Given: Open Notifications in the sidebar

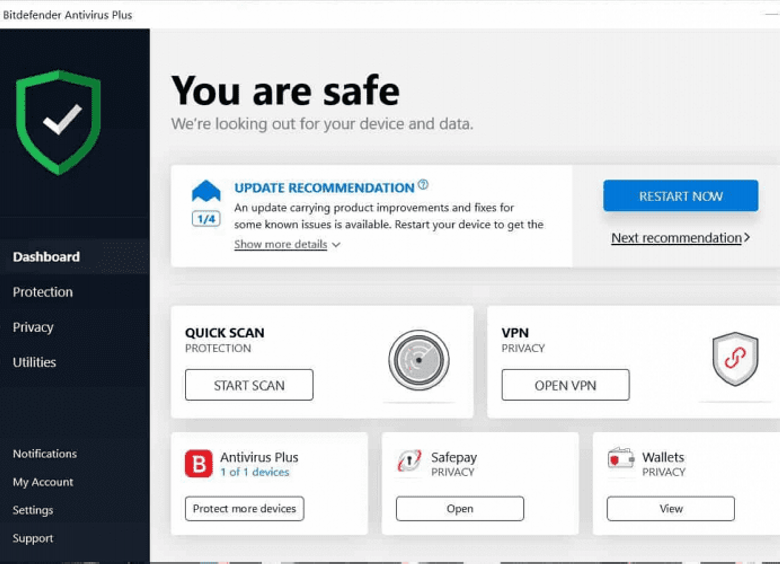Looking at the screenshot, I should click(45, 454).
